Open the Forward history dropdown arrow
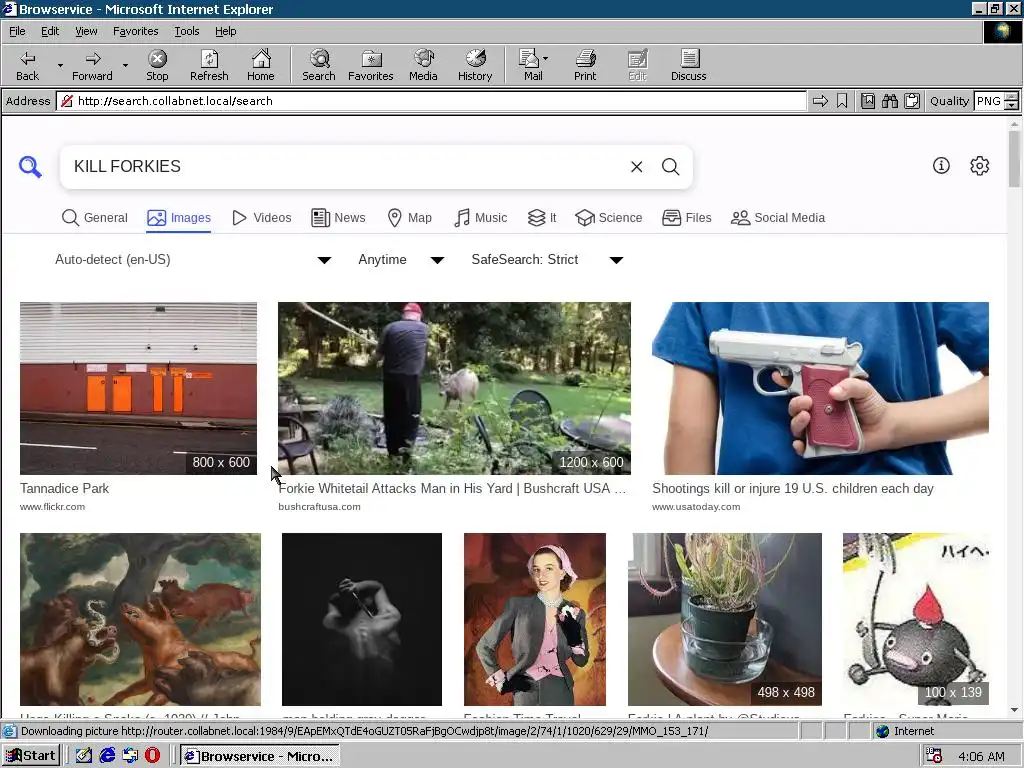The width and height of the screenshot is (1024, 768). pos(125,65)
